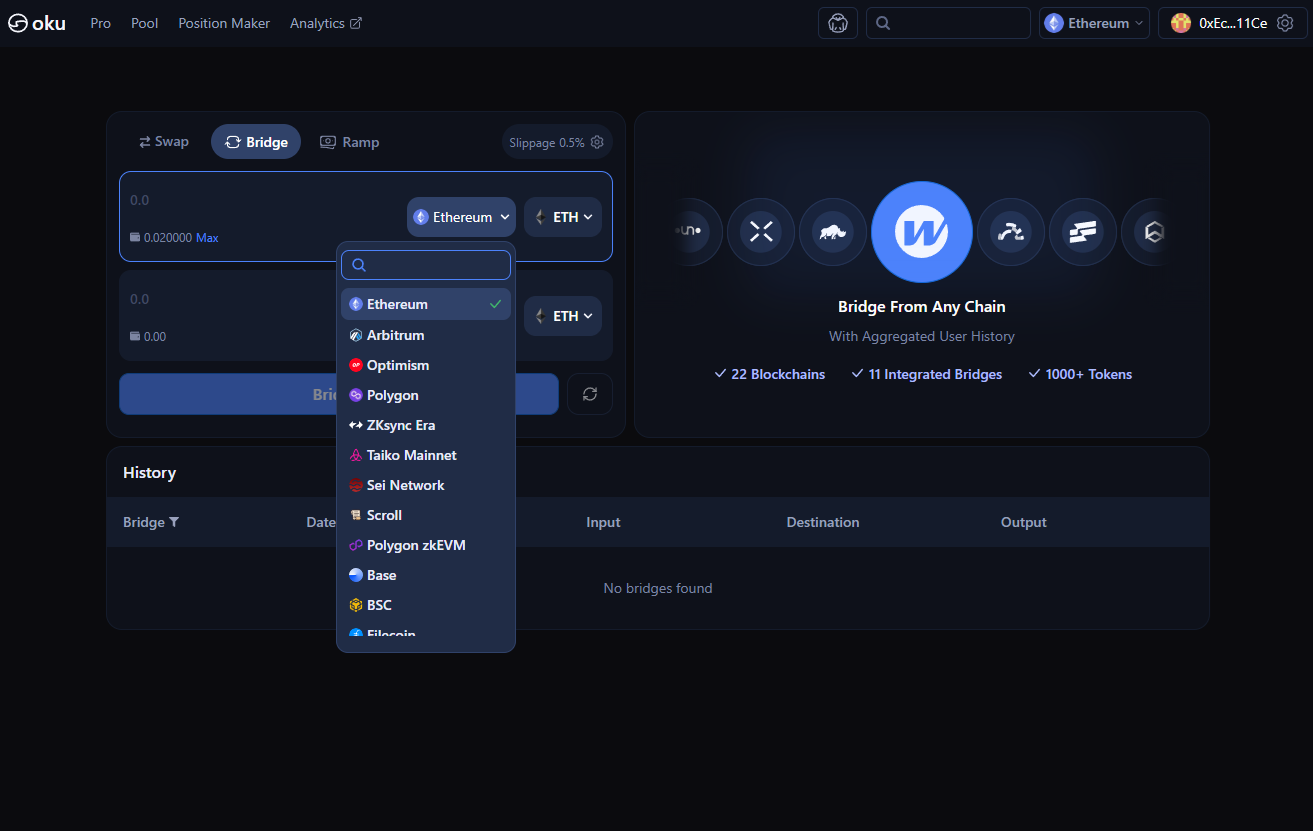Click the crossed-arrows bridge logo
Screen dimensions: 1313x831
[x=761, y=232]
